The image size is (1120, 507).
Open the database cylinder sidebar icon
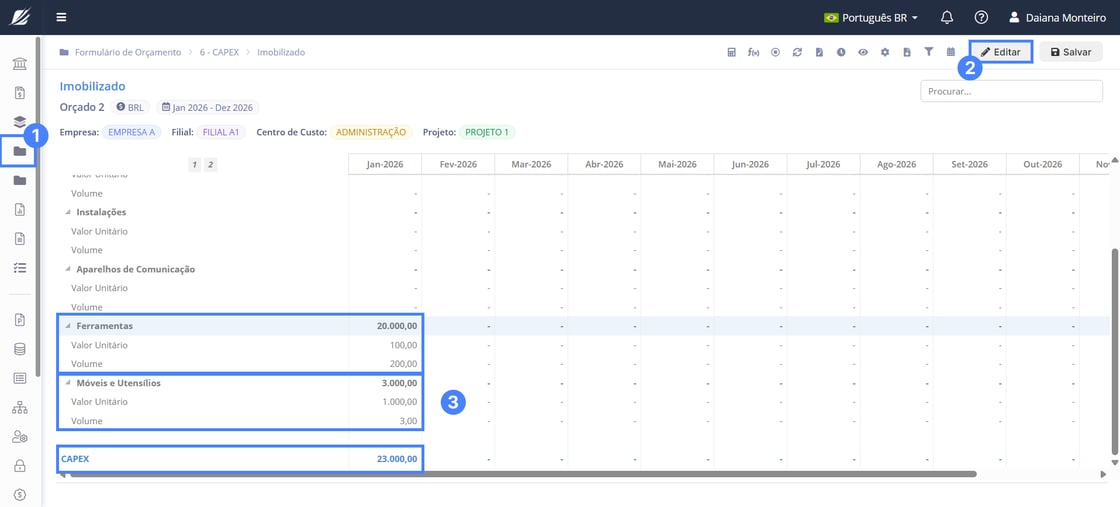[20, 349]
